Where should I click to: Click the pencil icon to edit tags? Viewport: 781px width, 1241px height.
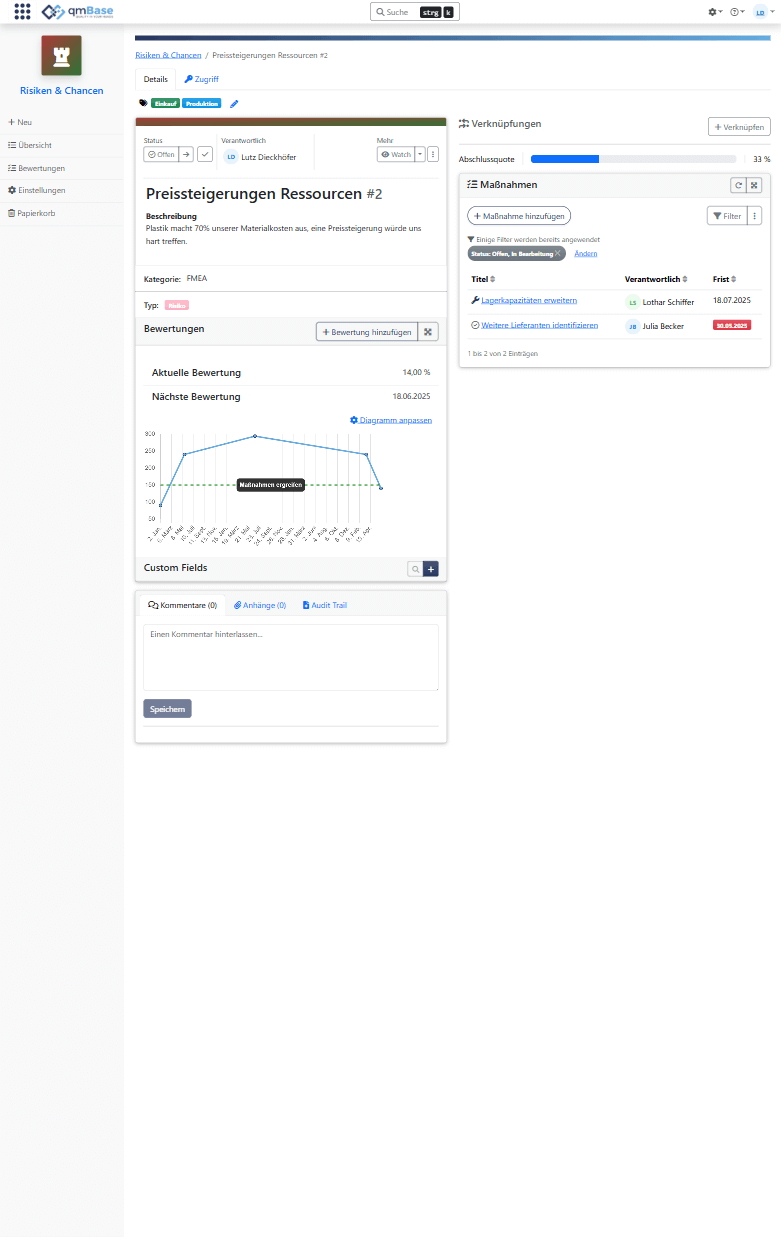pyautogui.click(x=234, y=103)
